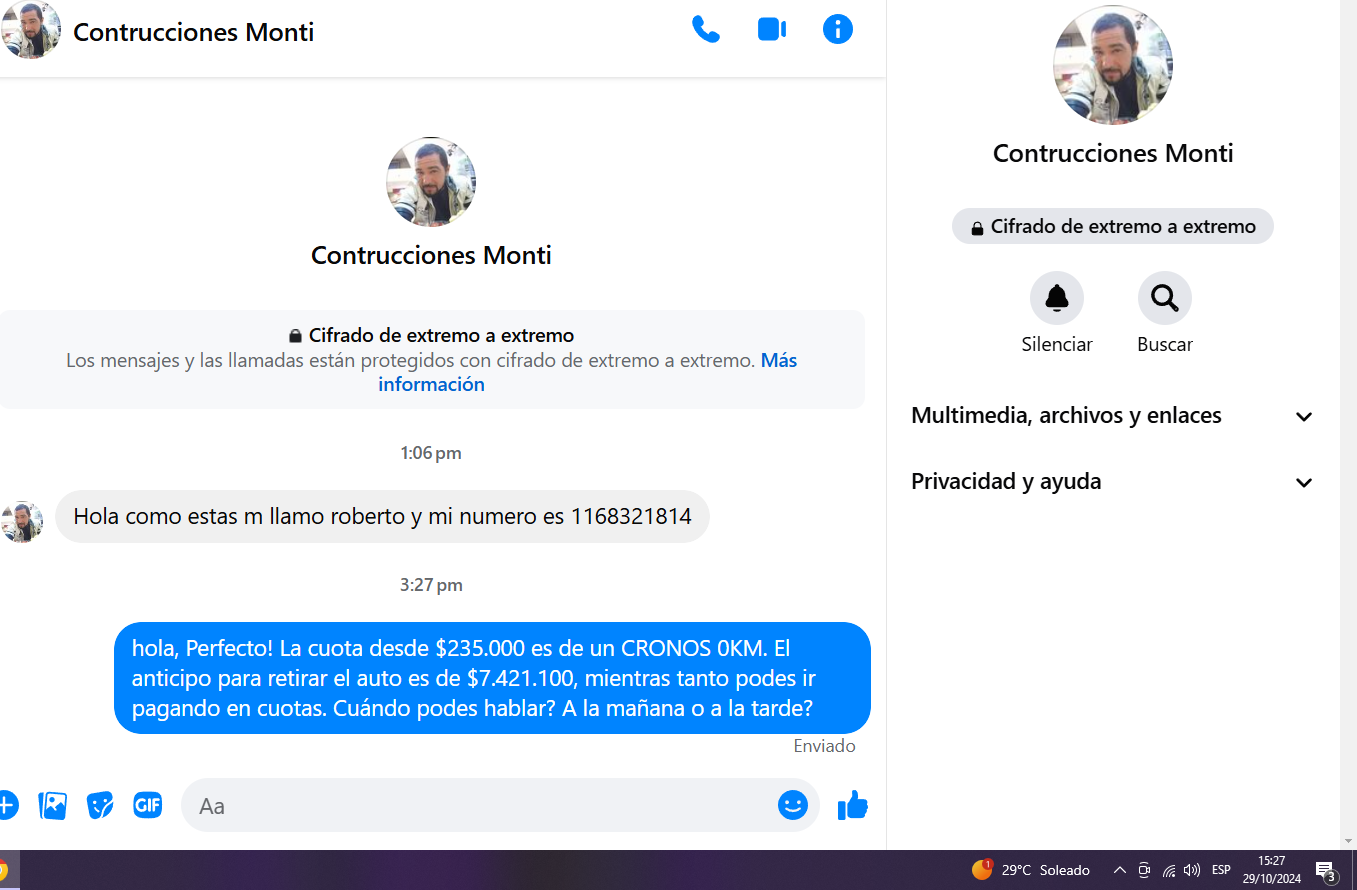Attach a photo with the image icon

[53, 805]
